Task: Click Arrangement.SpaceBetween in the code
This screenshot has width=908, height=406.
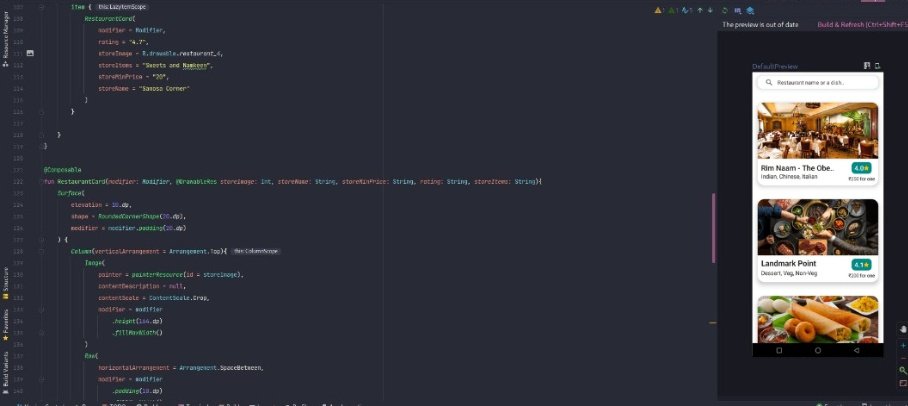Action: pyautogui.click(x=221, y=368)
